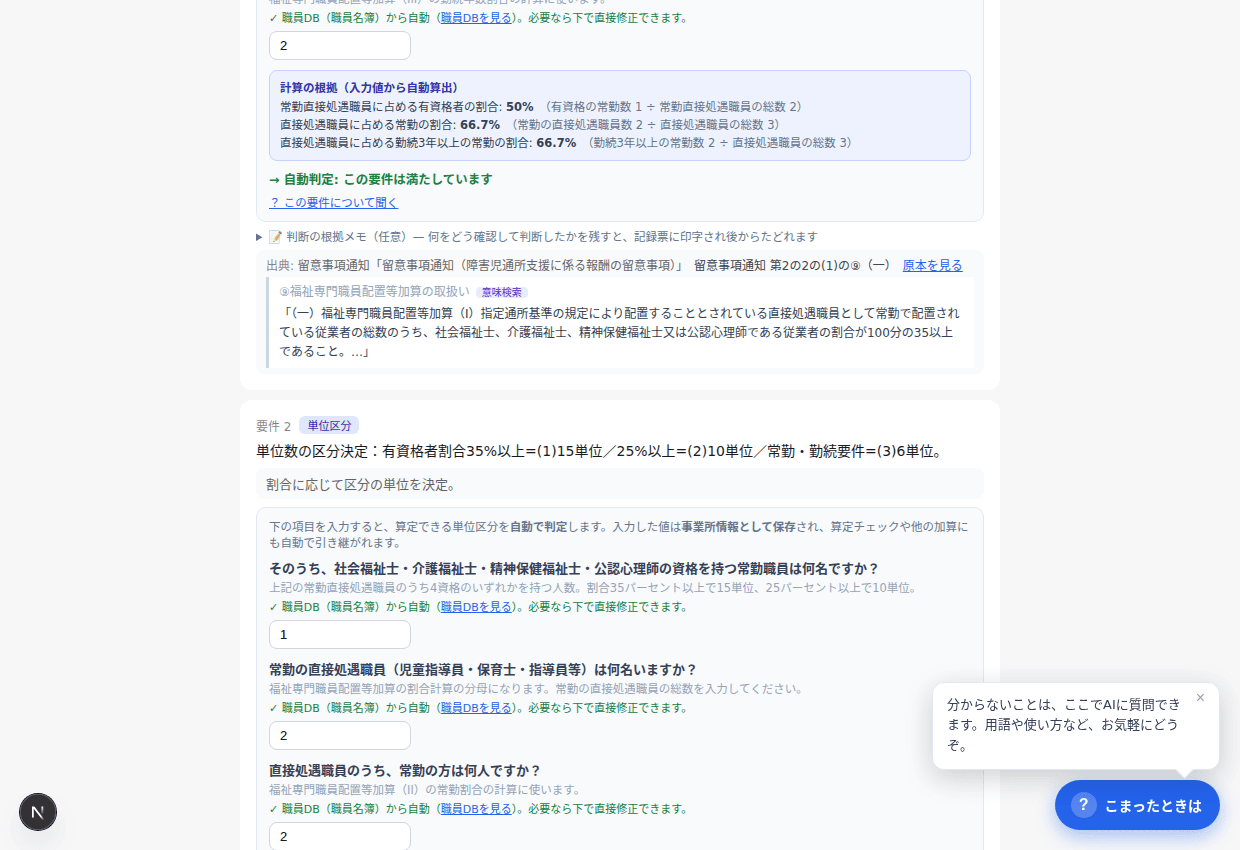Open the こまったときは help button
Viewport: 1240px width, 850px height.
click(1137, 805)
